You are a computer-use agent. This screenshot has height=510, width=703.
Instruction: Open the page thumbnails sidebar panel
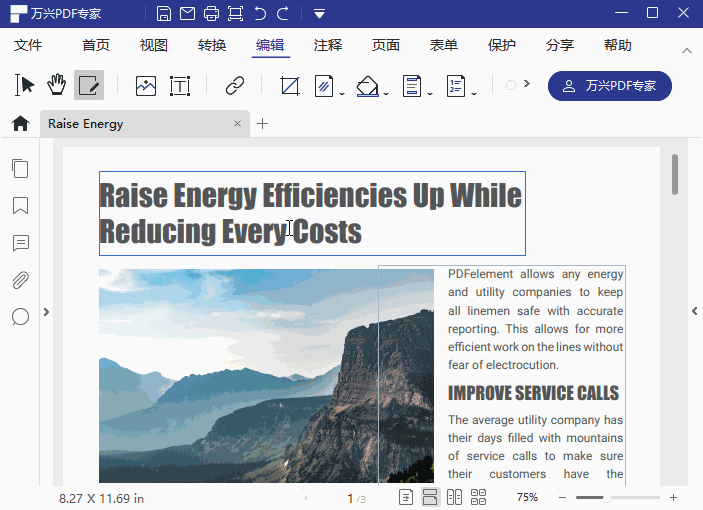20,169
